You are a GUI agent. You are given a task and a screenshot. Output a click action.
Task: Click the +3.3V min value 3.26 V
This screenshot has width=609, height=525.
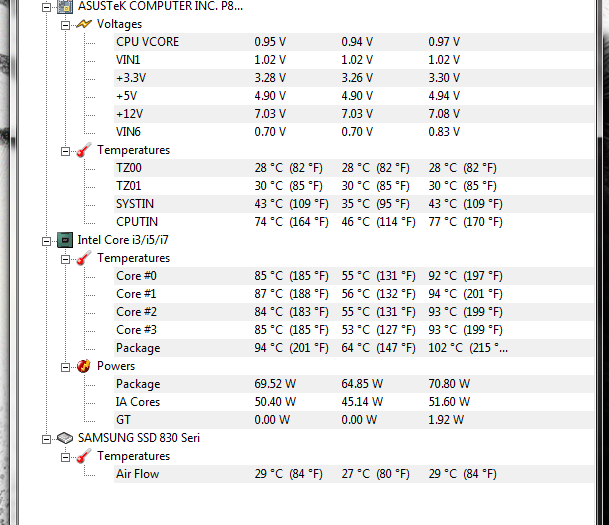(357, 78)
